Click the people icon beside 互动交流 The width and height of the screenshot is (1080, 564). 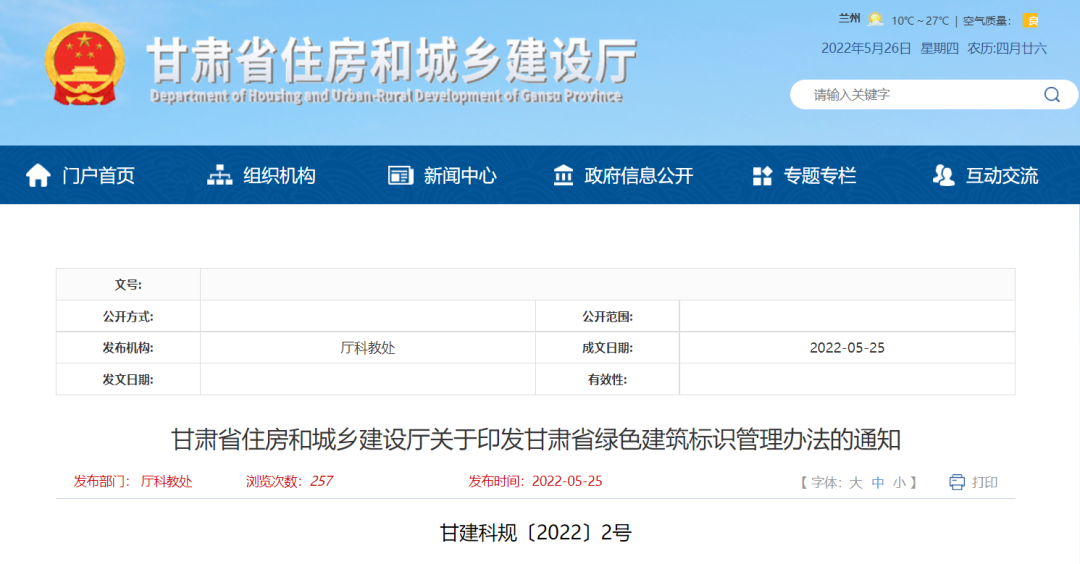pos(944,176)
